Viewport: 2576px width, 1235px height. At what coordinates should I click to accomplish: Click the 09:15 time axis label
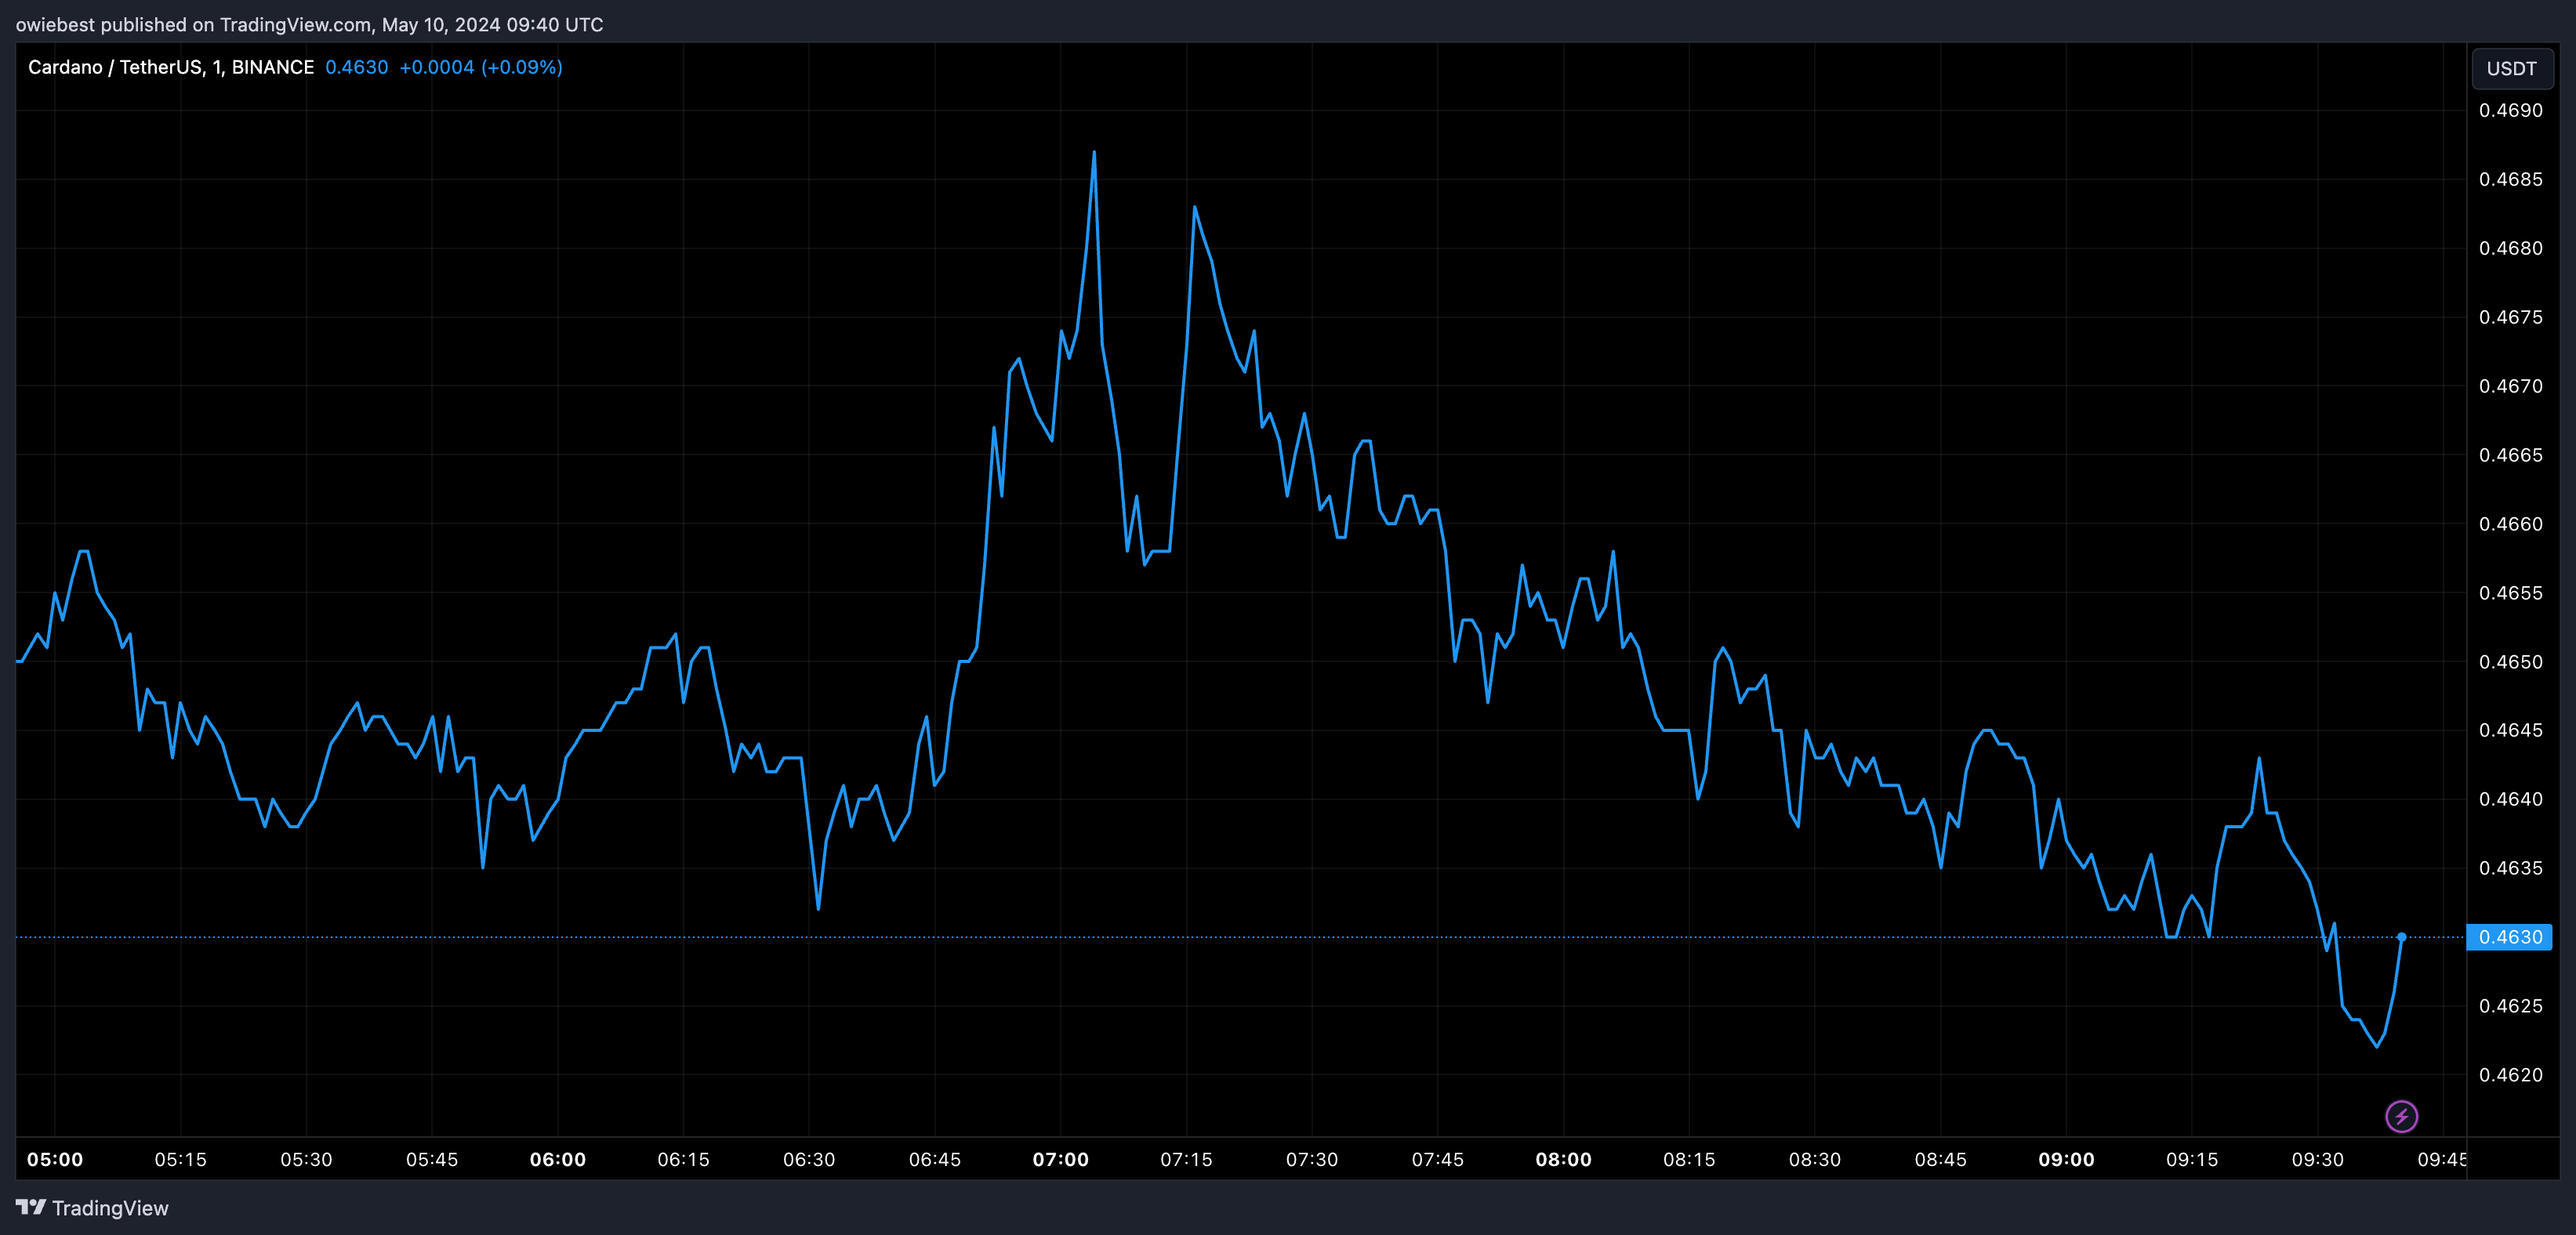click(2193, 1159)
